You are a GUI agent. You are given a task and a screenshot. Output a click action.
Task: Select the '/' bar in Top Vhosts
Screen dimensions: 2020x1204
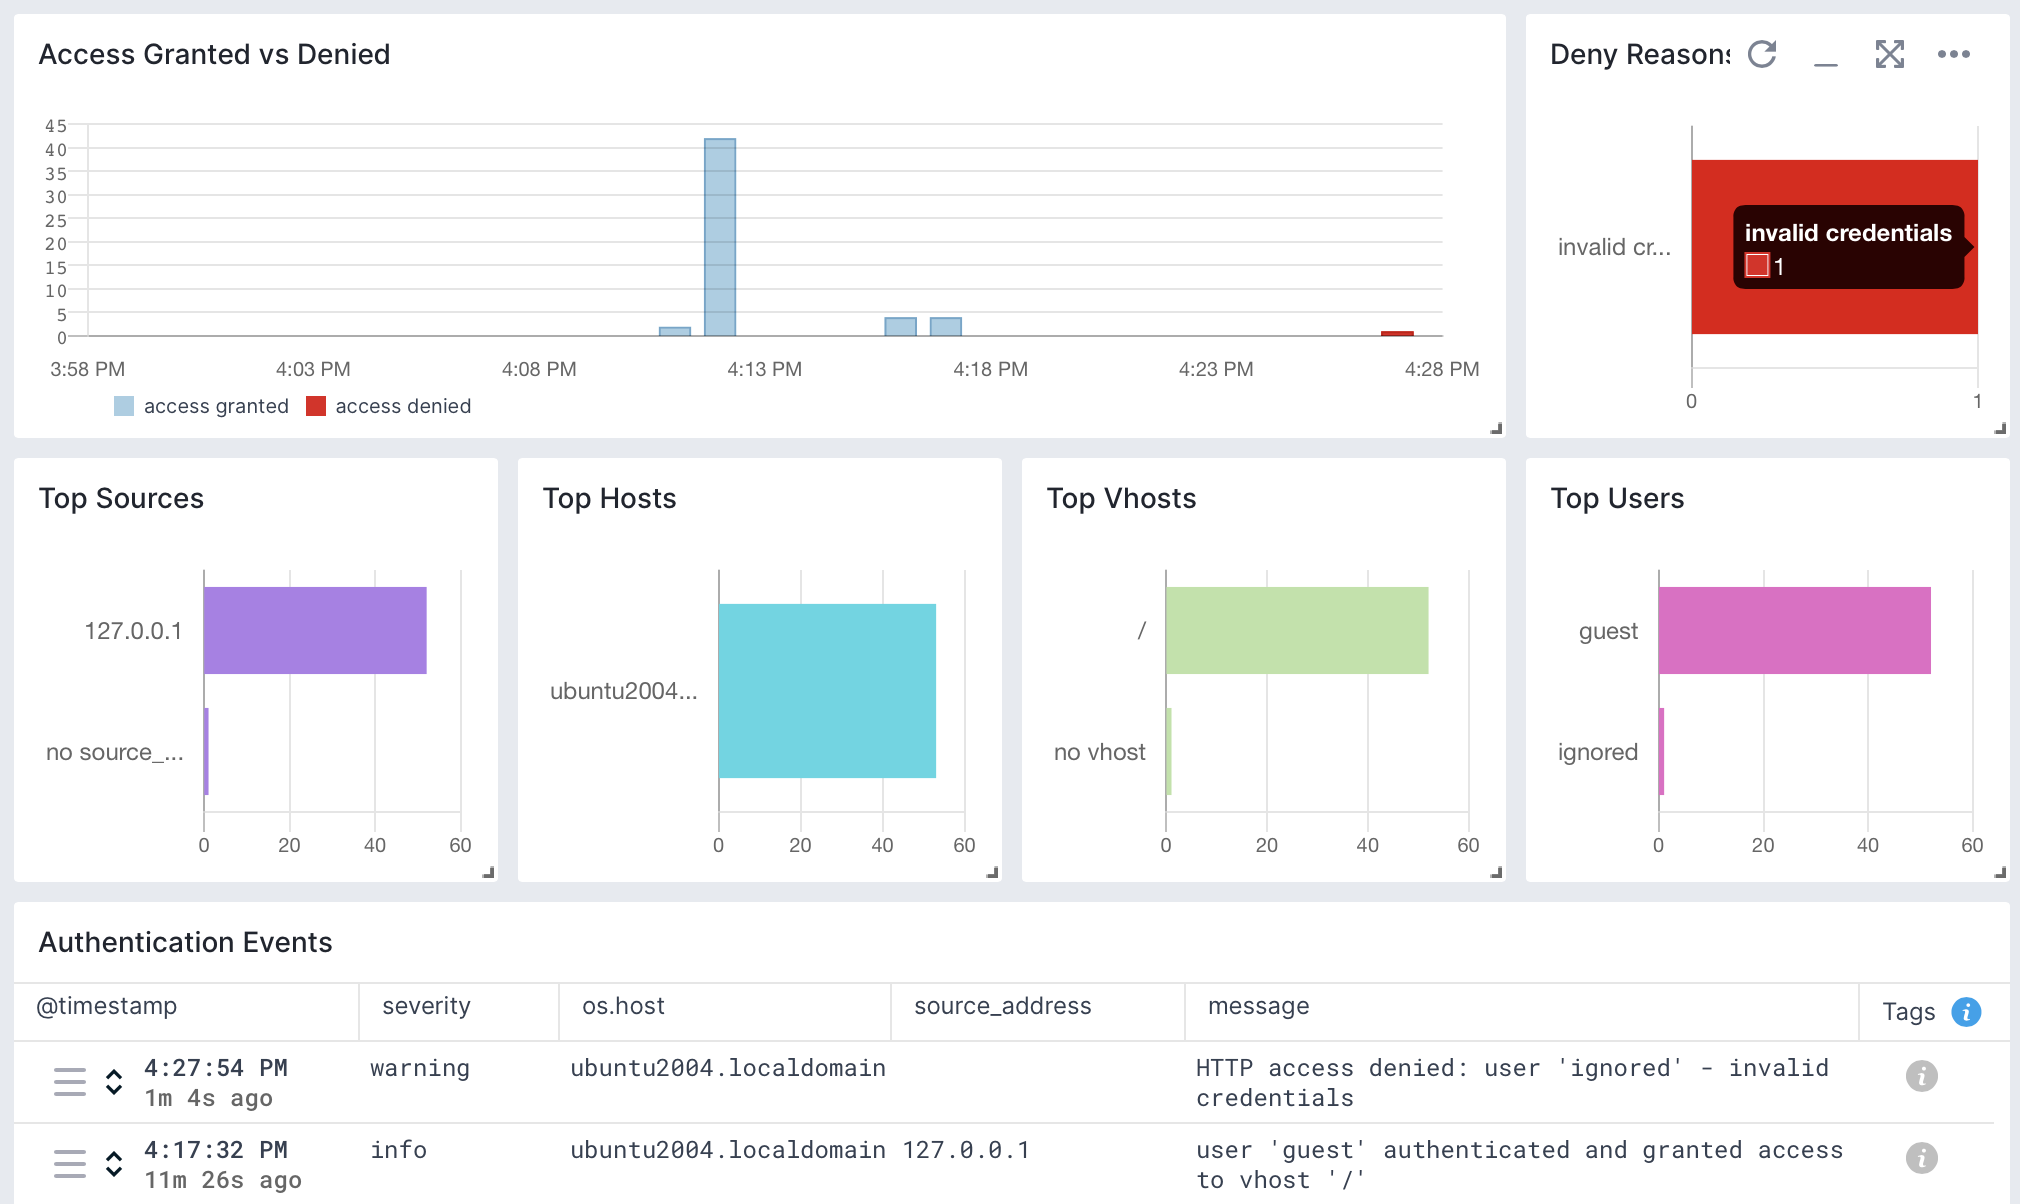[x=1297, y=630]
